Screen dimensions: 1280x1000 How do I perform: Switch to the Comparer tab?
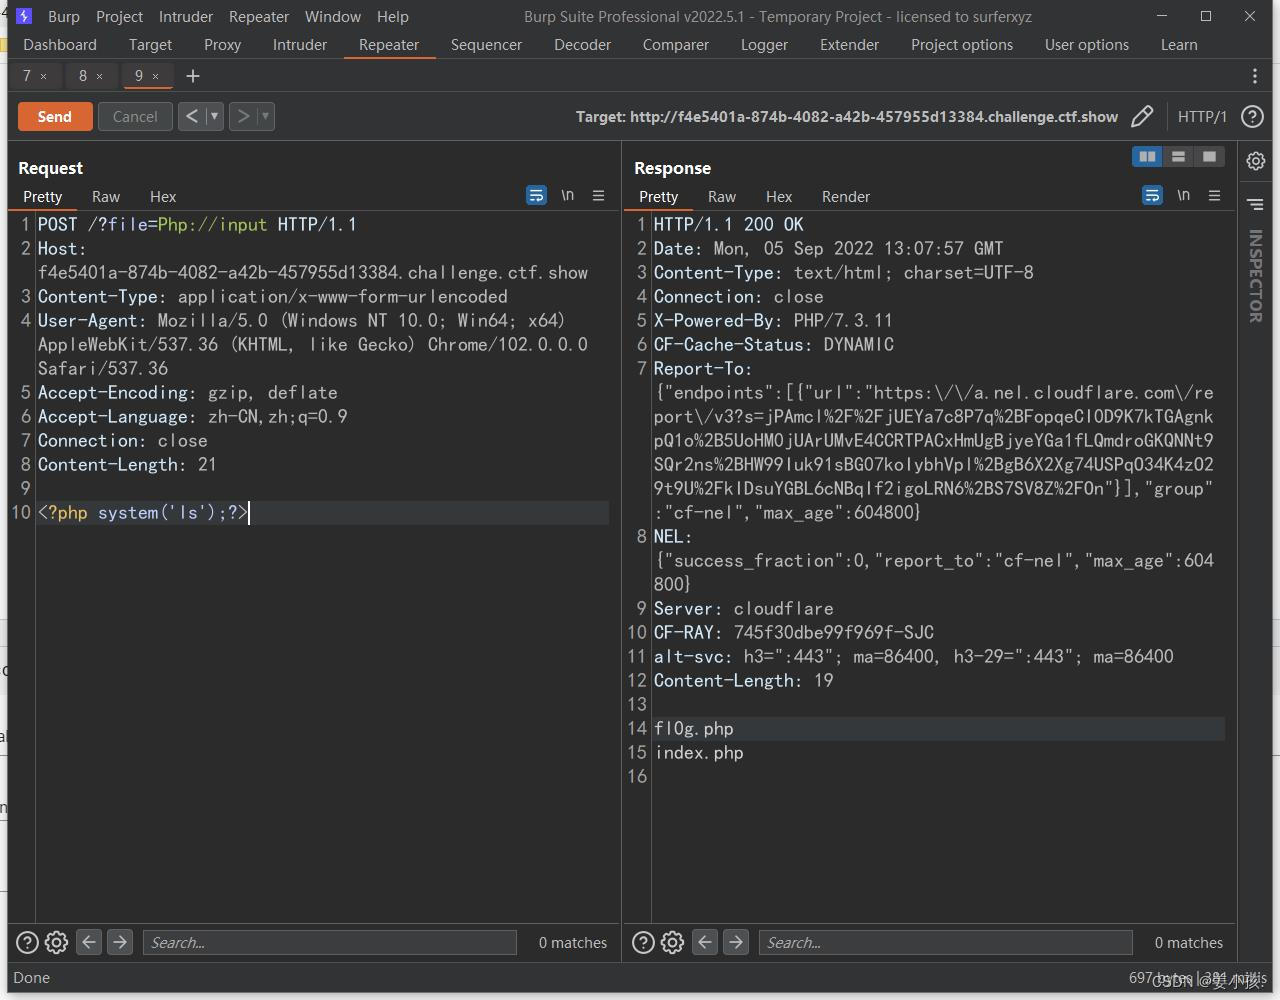(676, 45)
